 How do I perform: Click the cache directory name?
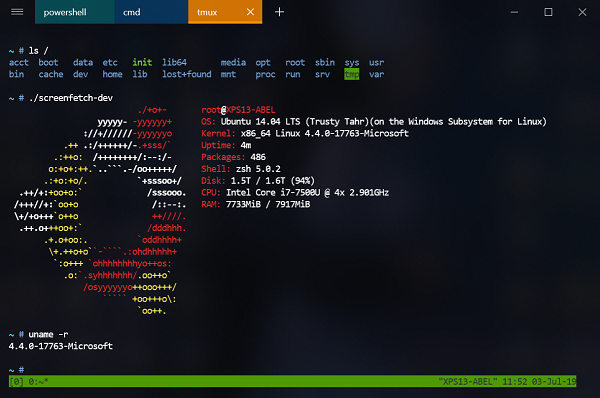(x=51, y=74)
